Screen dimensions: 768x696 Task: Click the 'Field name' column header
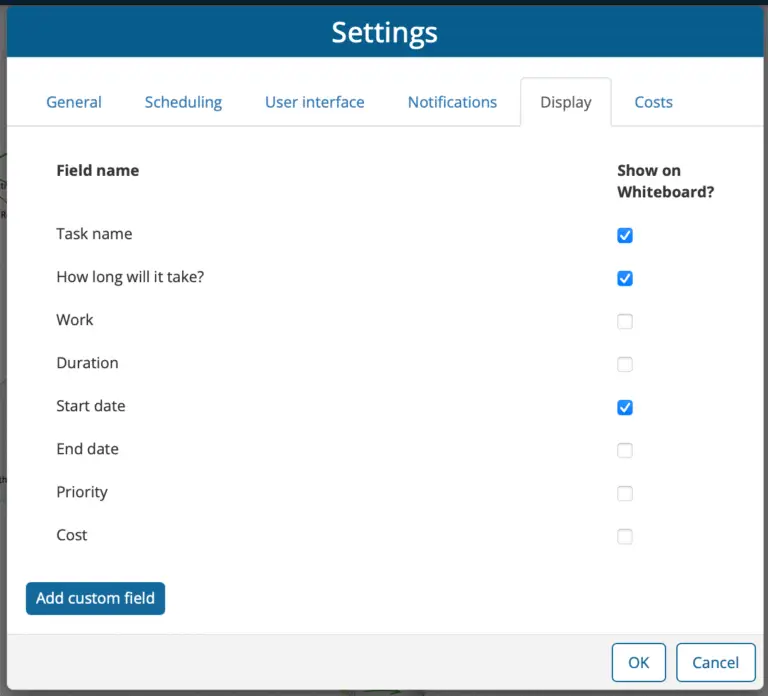pos(97,170)
